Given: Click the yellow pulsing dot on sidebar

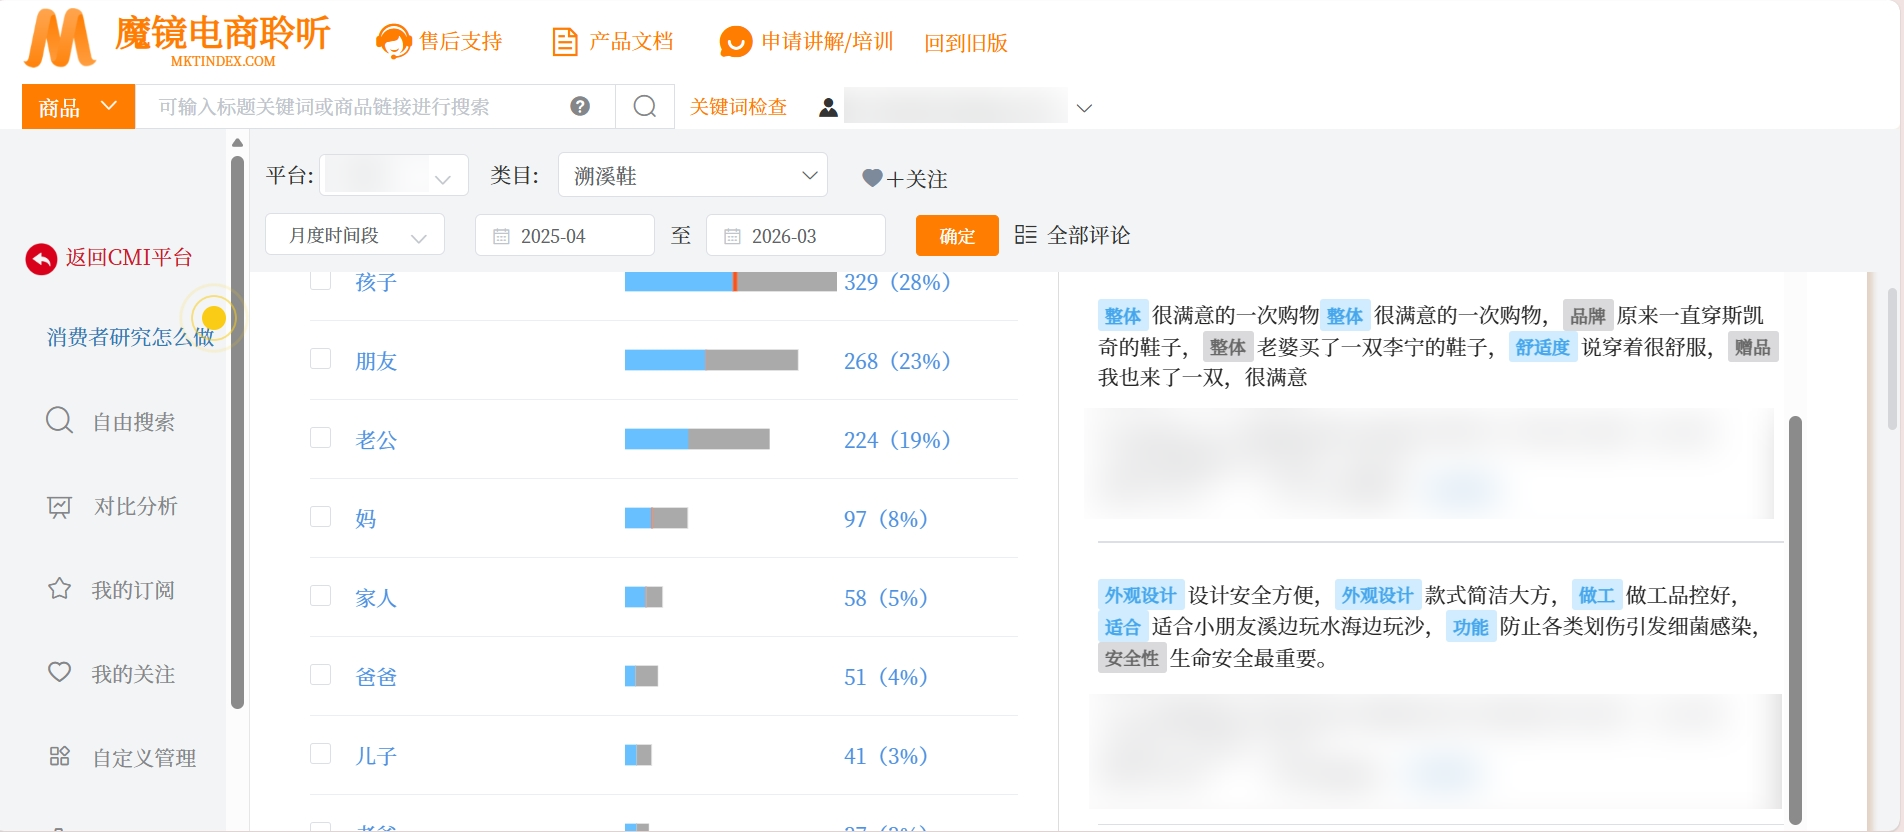Looking at the screenshot, I should pos(213,318).
